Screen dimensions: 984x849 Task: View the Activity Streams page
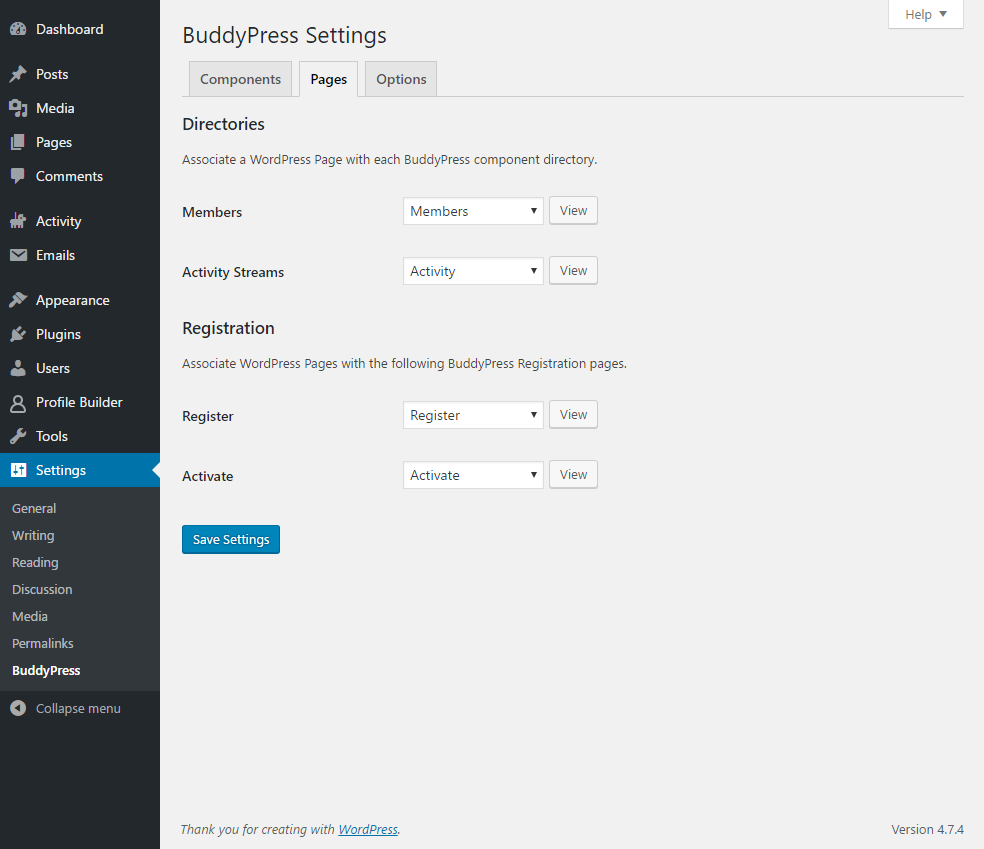click(574, 270)
